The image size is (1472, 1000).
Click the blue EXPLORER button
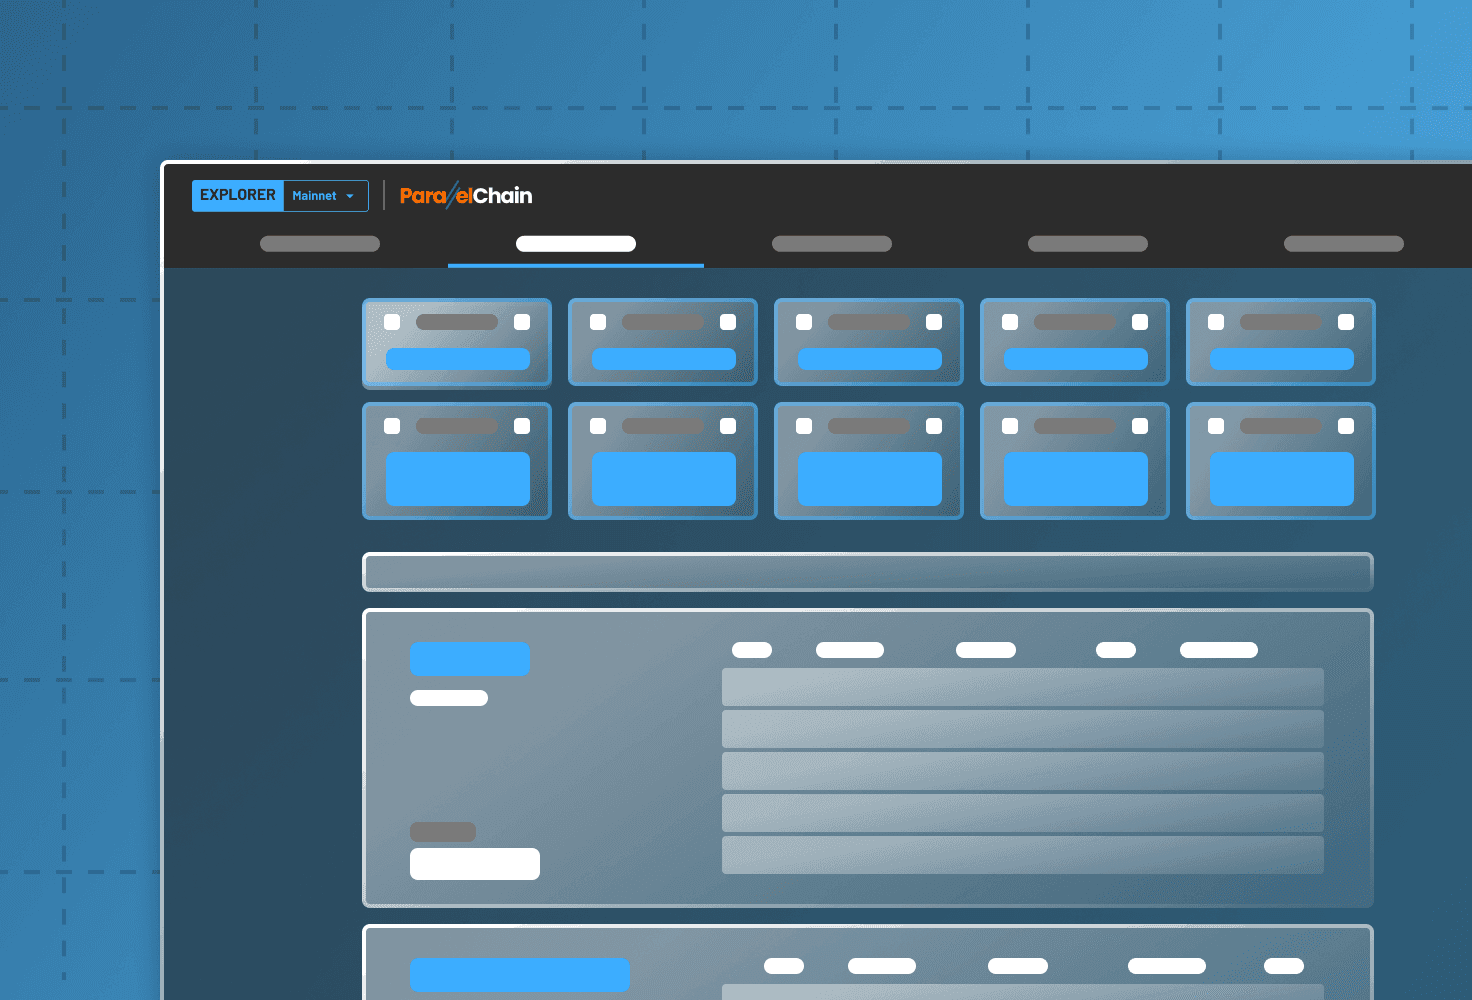pos(238,196)
